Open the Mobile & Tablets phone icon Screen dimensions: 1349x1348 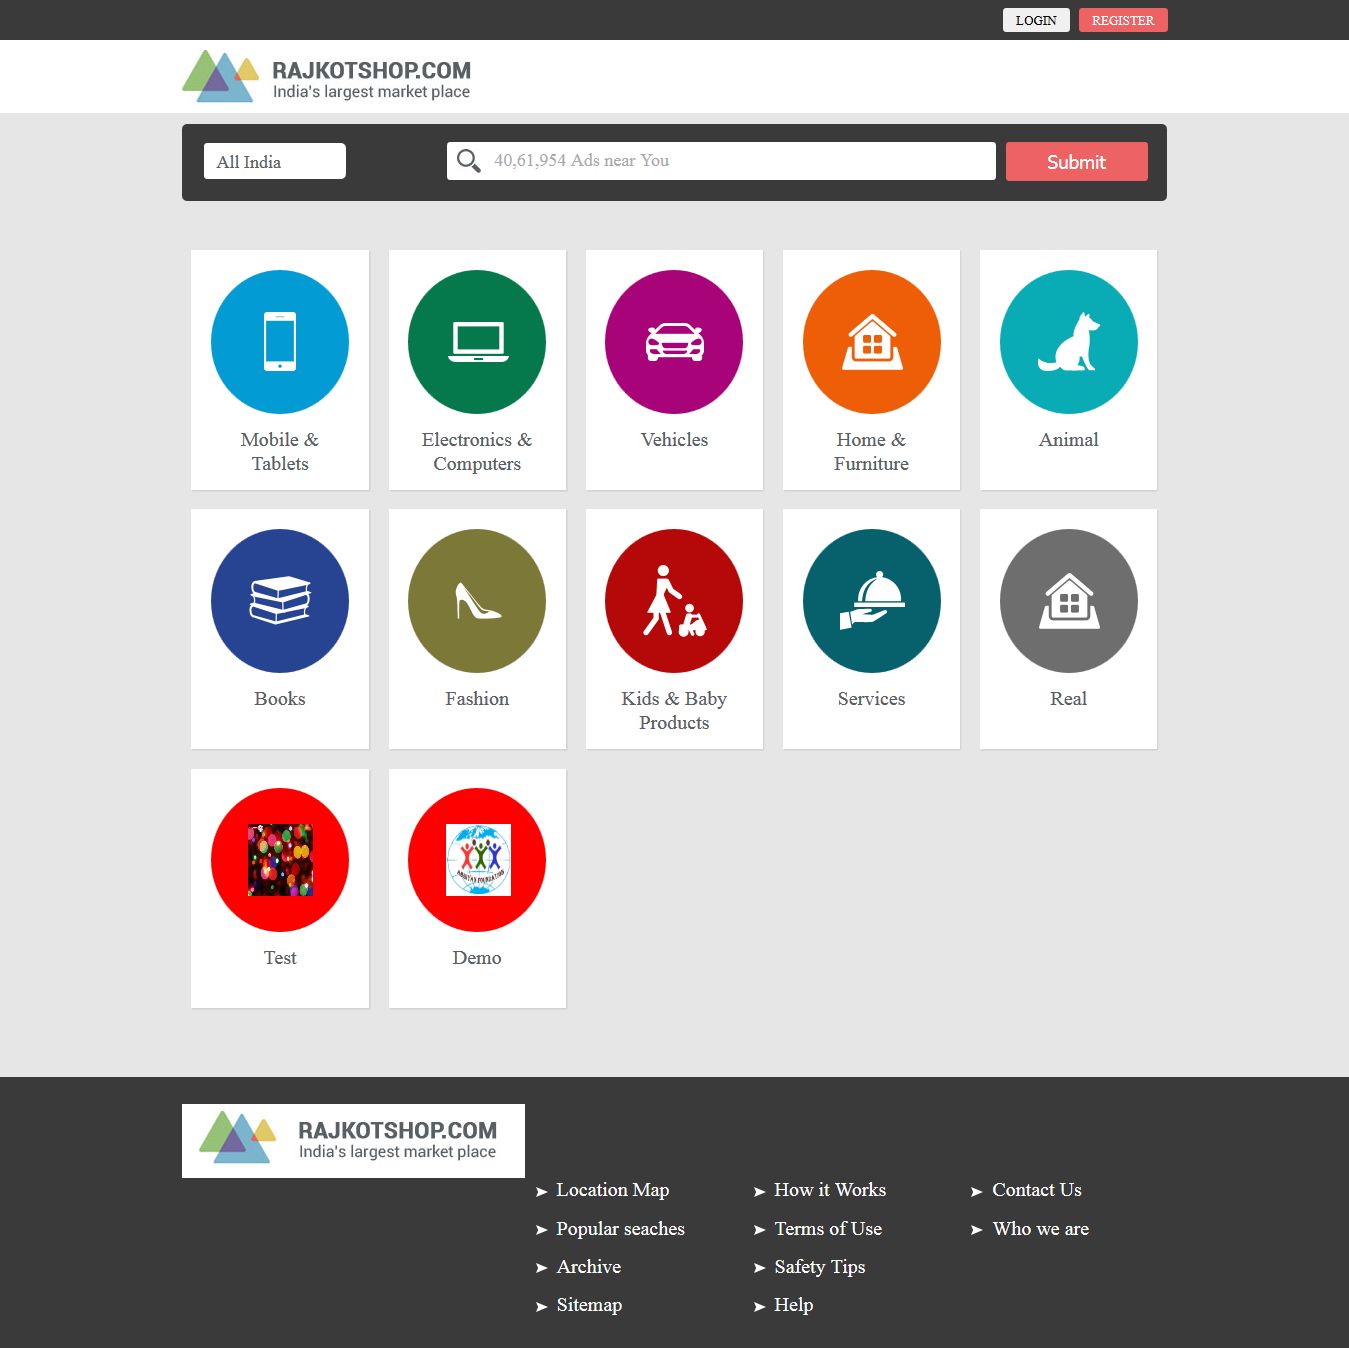280,342
